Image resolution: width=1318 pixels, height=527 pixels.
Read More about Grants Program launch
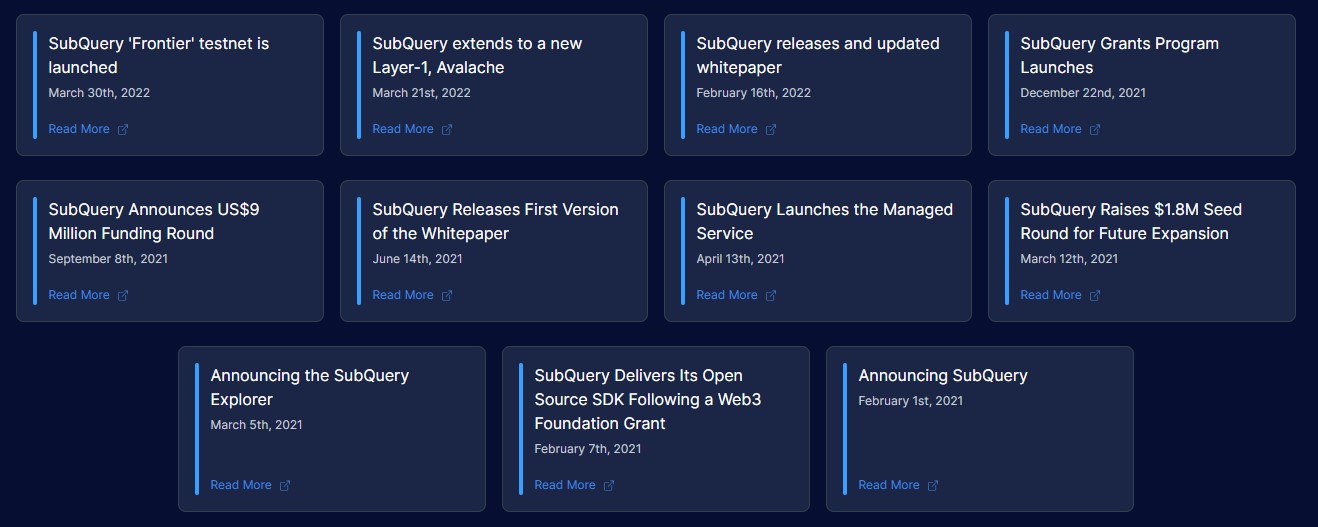point(1051,129)
